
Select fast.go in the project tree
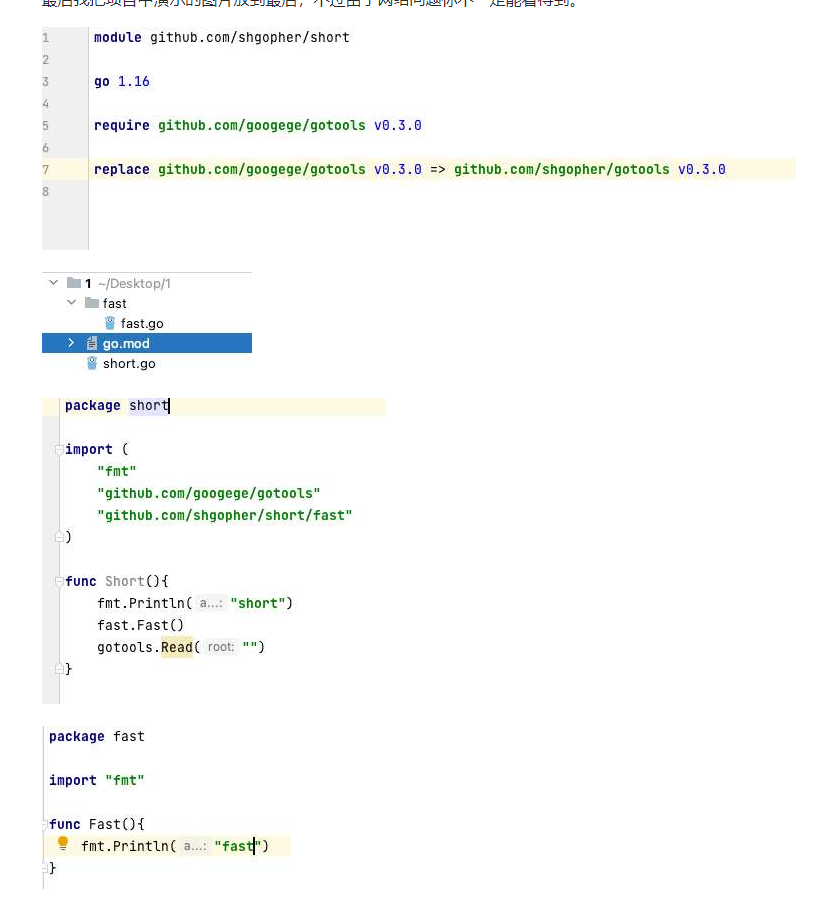click(142, 323)
